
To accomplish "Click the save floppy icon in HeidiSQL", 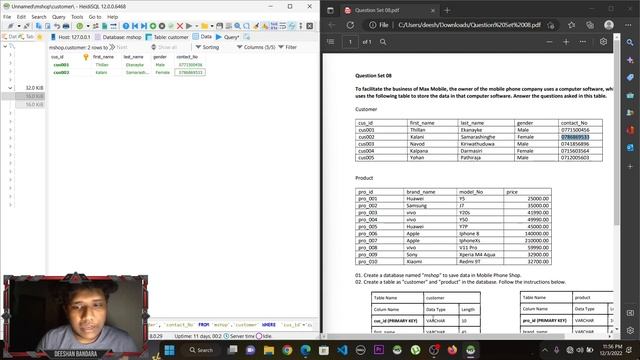I will pos(220,26).
